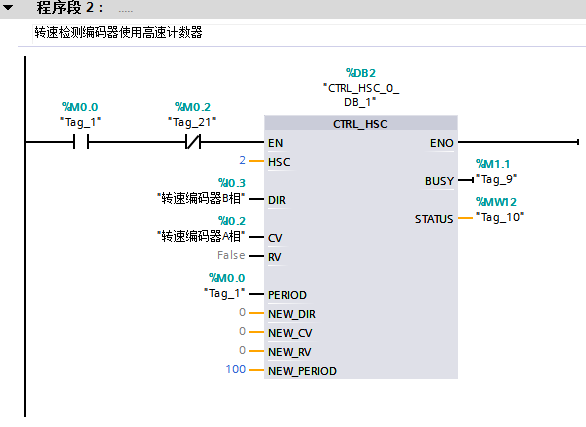Collapse 程序段 2 network with the arrow
Image resolution: width=586 pixels, height=427 pixels.
pos(8,7)
